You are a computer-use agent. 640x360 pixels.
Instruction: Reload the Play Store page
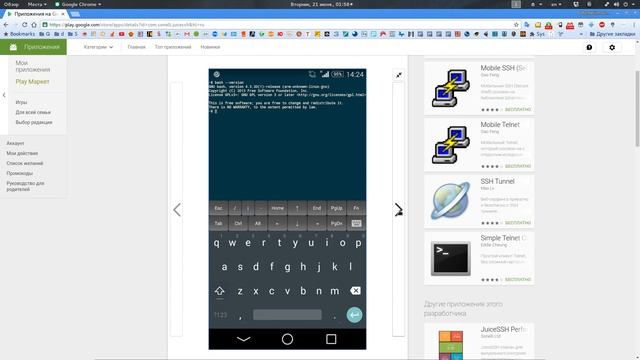pyautogui.click(x=24, y=25)
